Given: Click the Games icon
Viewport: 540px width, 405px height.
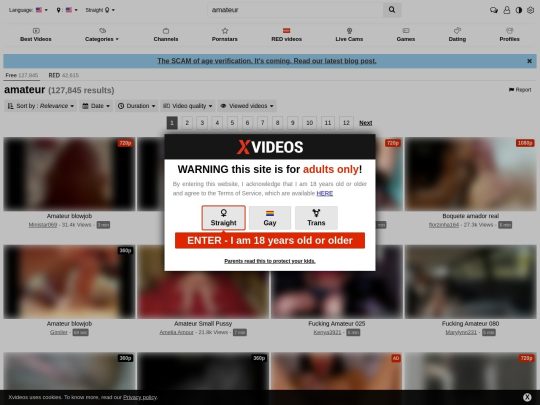Looking at the screenshot, I should (x=406, y=31).
